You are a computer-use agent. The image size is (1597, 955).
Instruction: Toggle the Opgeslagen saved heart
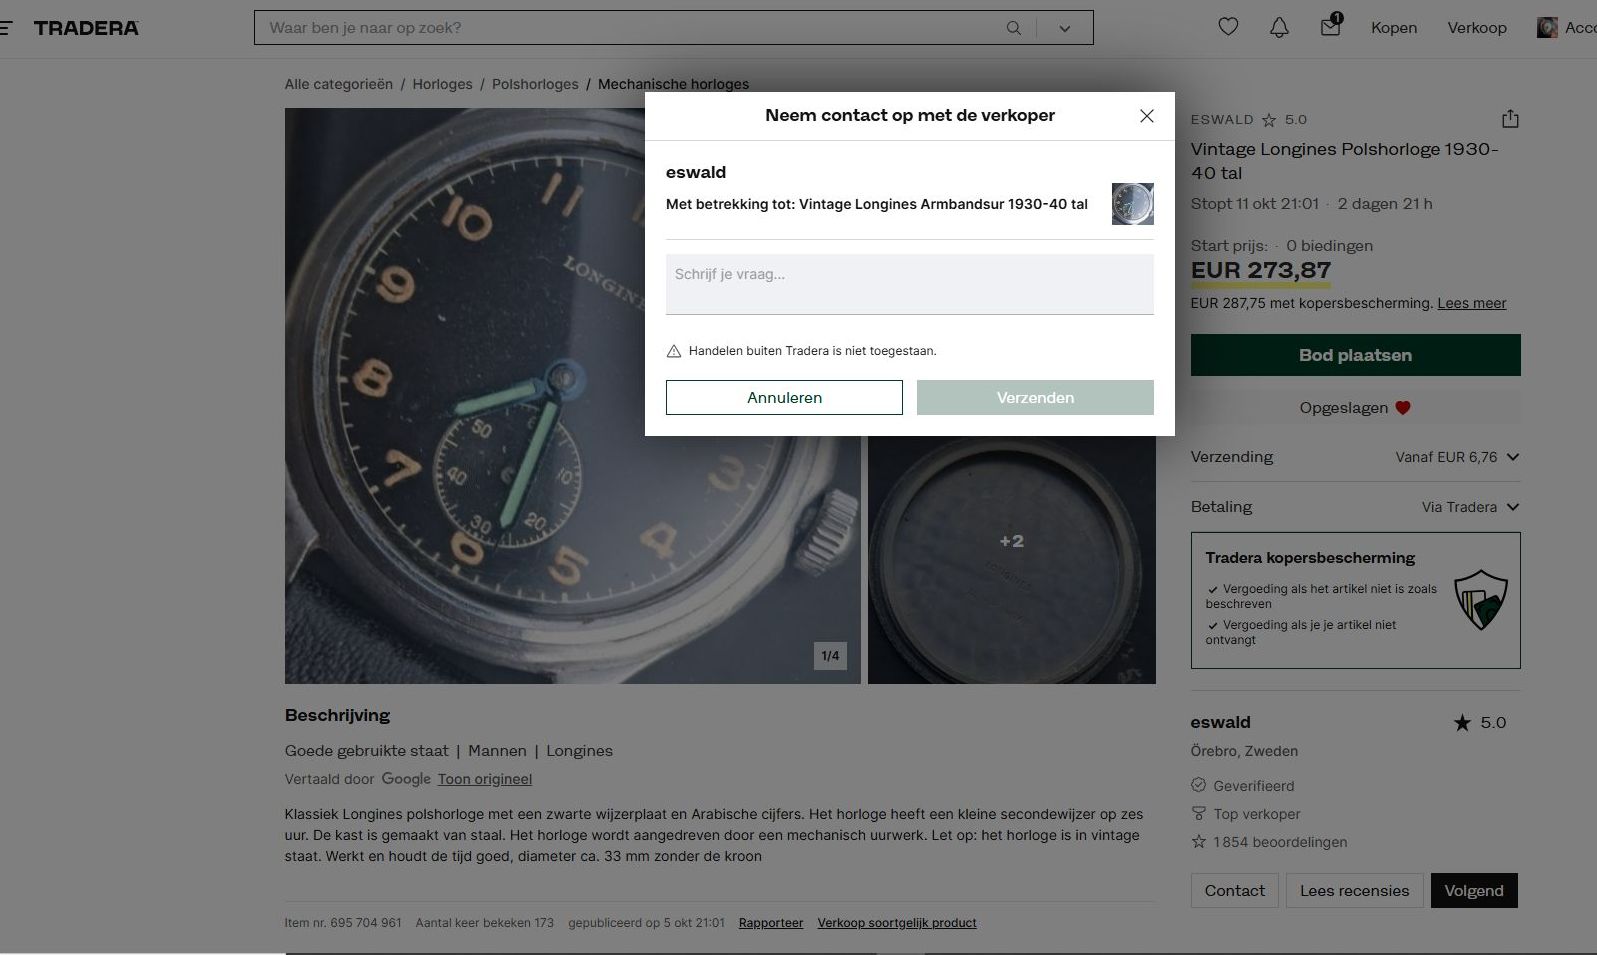[1355, 408]
